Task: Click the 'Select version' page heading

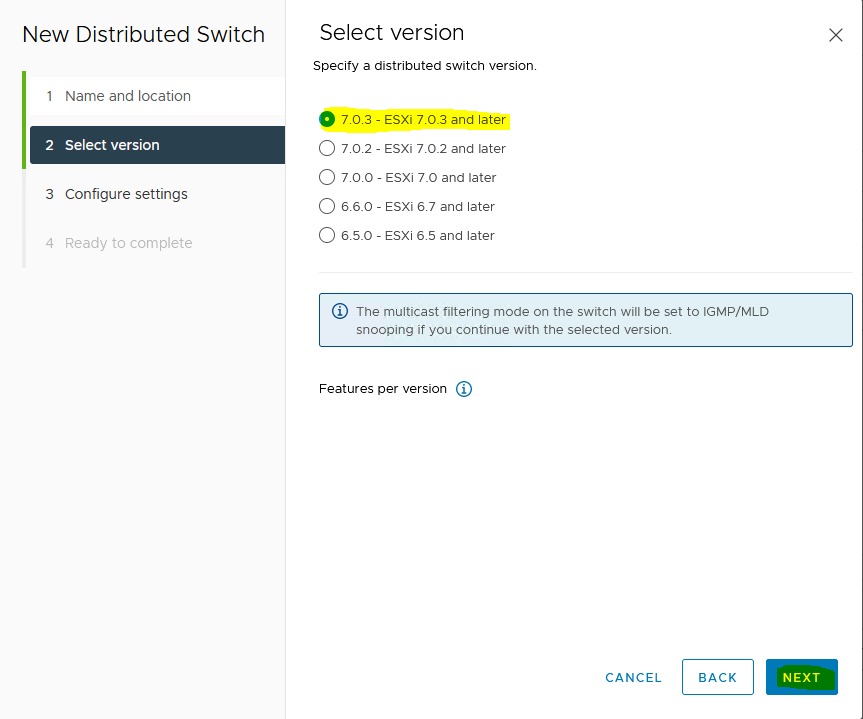Action: coord(392,32)
